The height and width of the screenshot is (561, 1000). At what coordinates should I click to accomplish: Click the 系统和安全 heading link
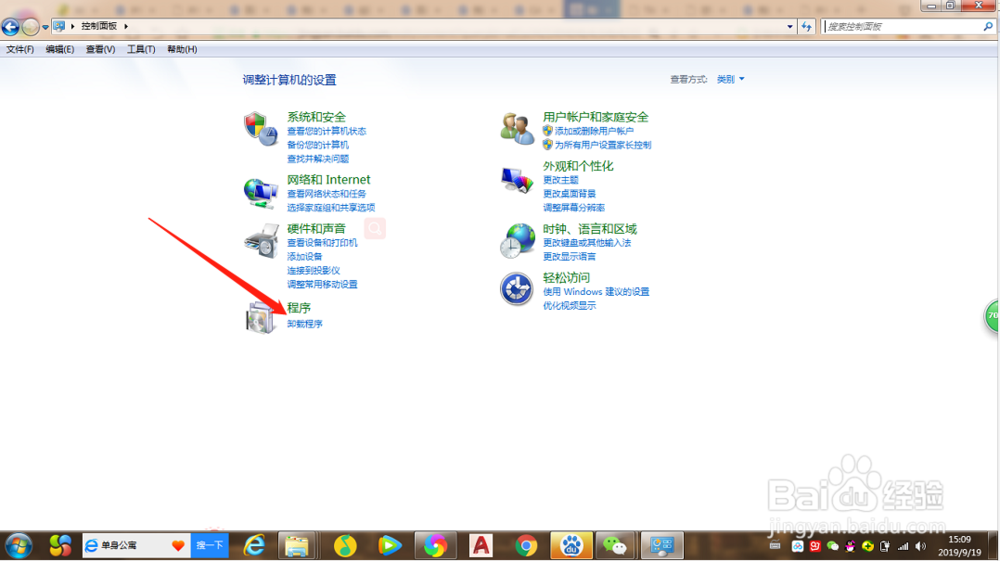coord(316,117)
